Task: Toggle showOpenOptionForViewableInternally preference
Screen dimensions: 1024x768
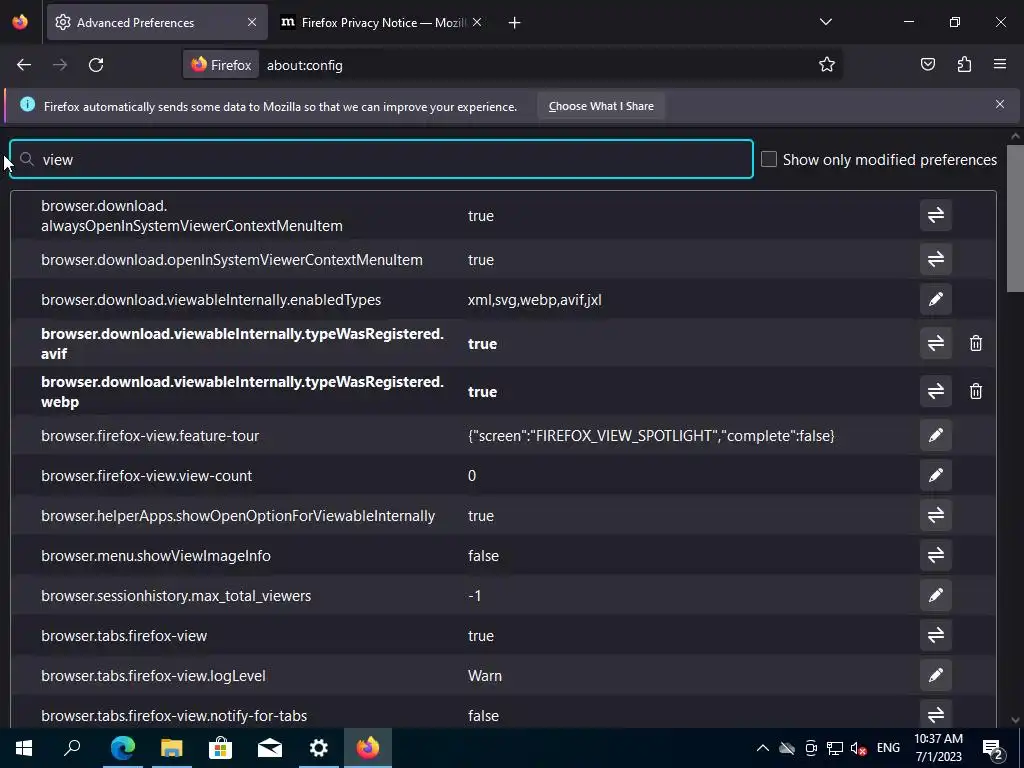Action: 935,515
